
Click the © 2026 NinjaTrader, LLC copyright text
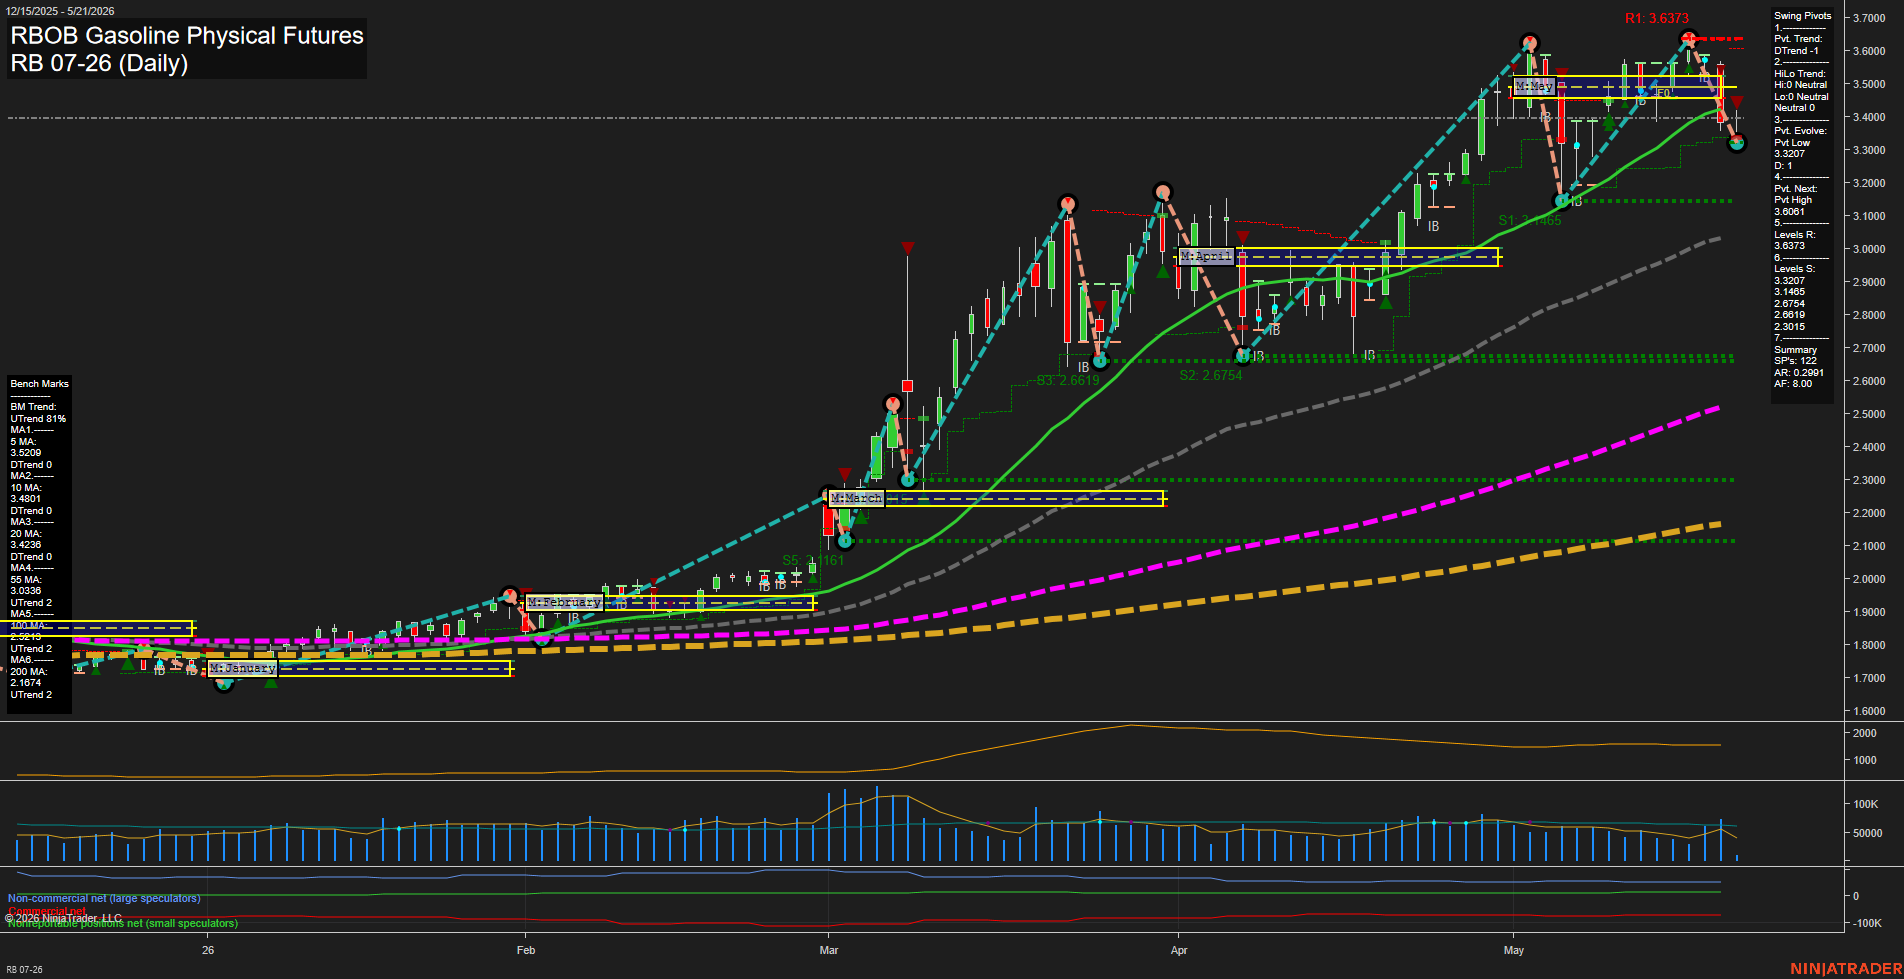[63, 918]
